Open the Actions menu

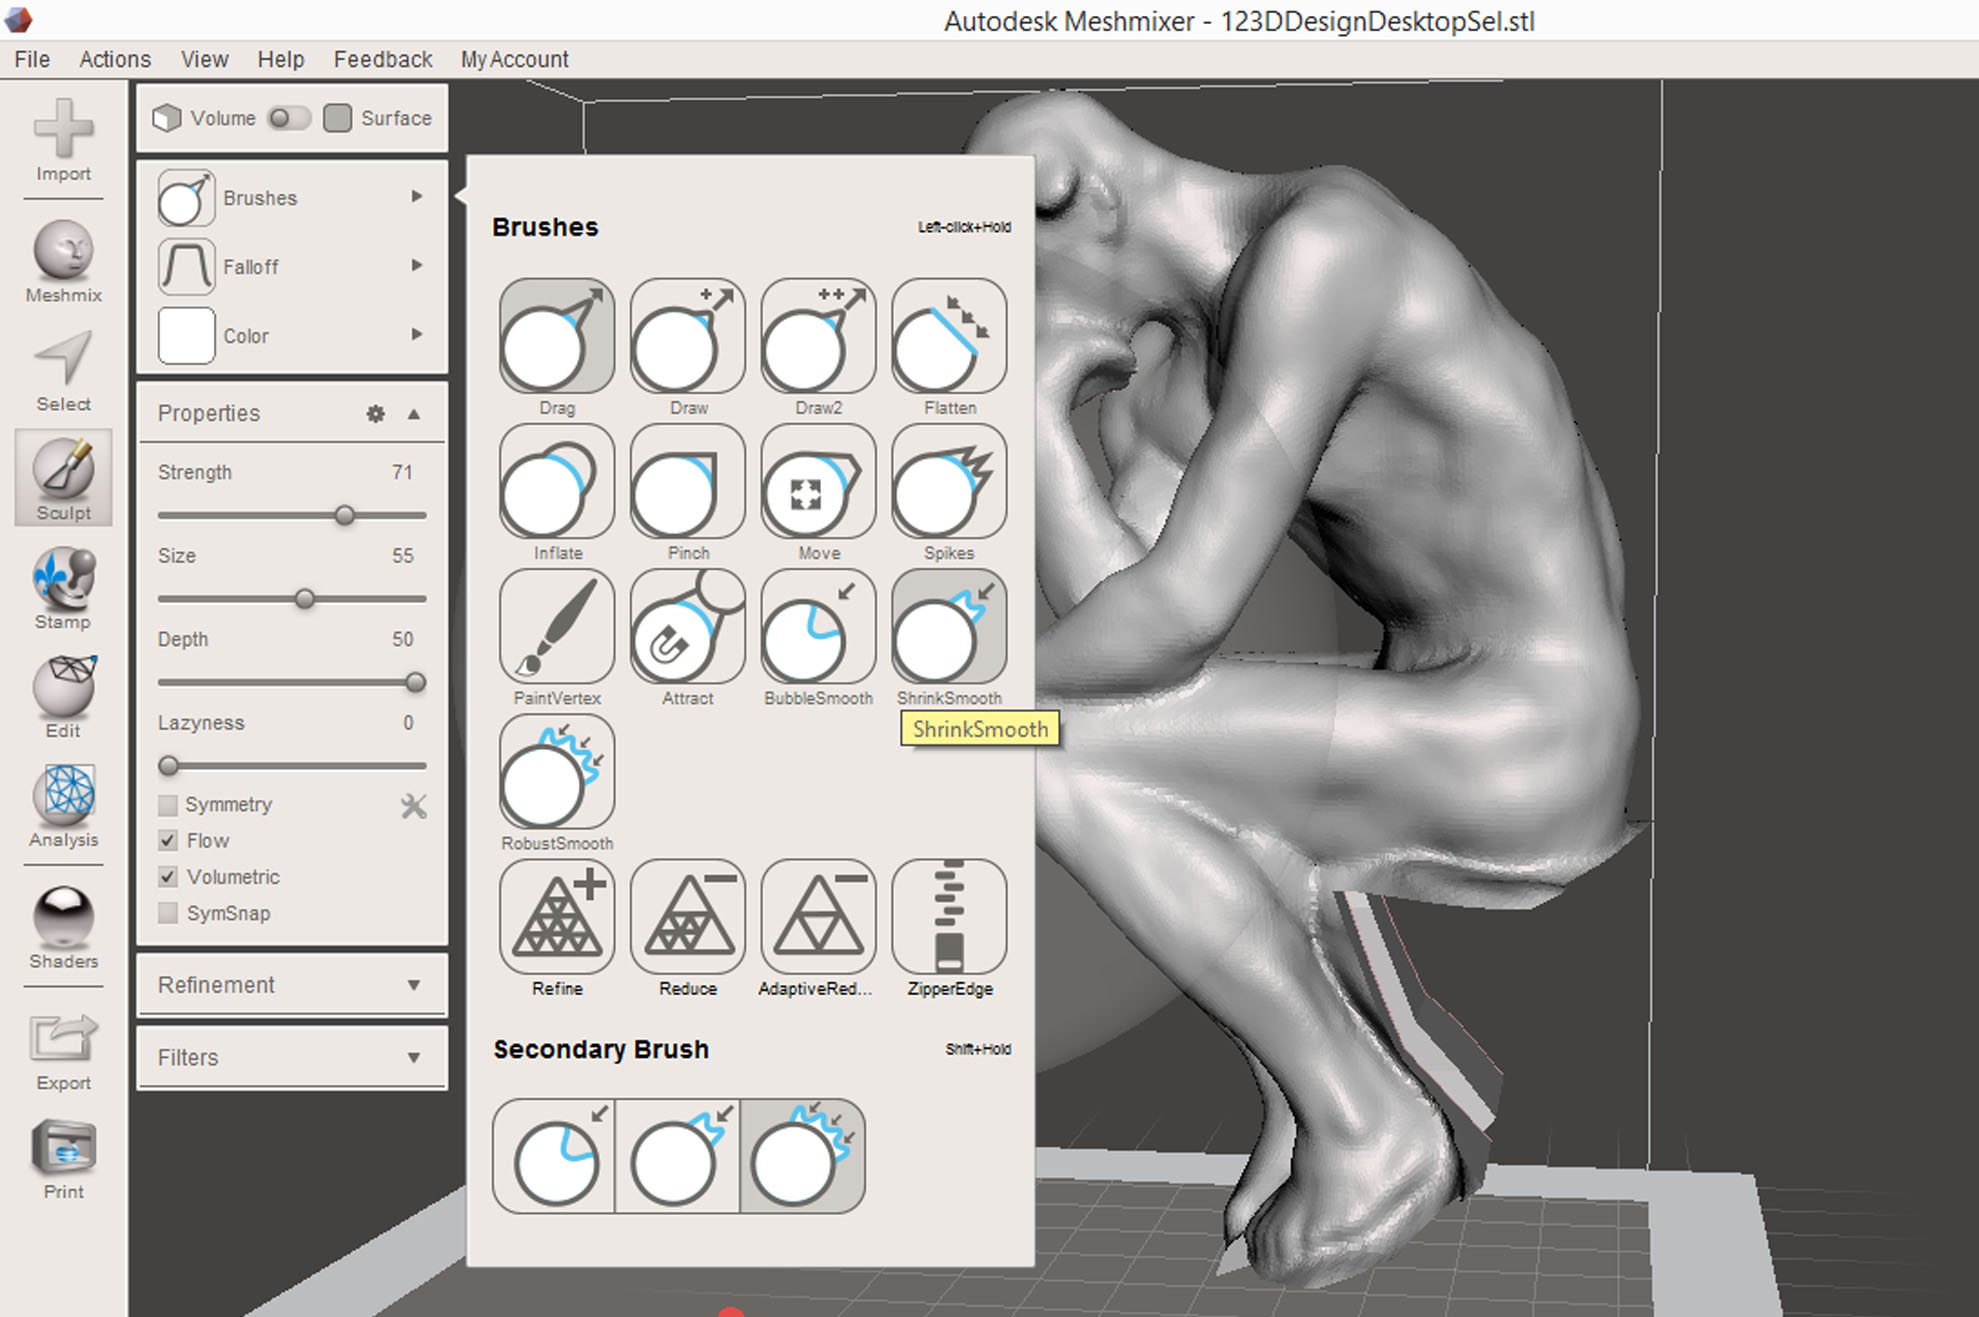pos(115,59)
